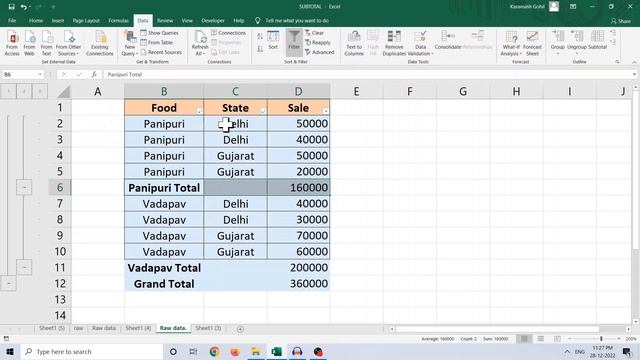Sort A to Z ascending icon
The image size is (640, 360).
pos(260,36)
